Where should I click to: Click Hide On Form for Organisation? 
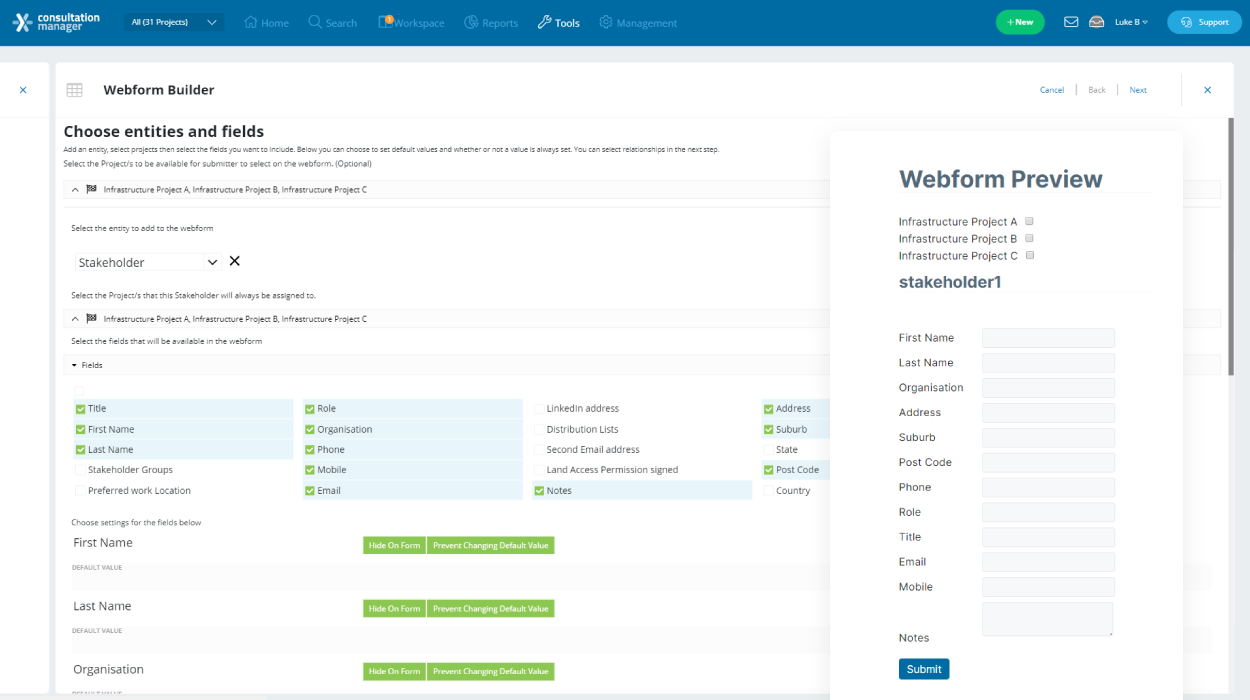click(394, 671)
